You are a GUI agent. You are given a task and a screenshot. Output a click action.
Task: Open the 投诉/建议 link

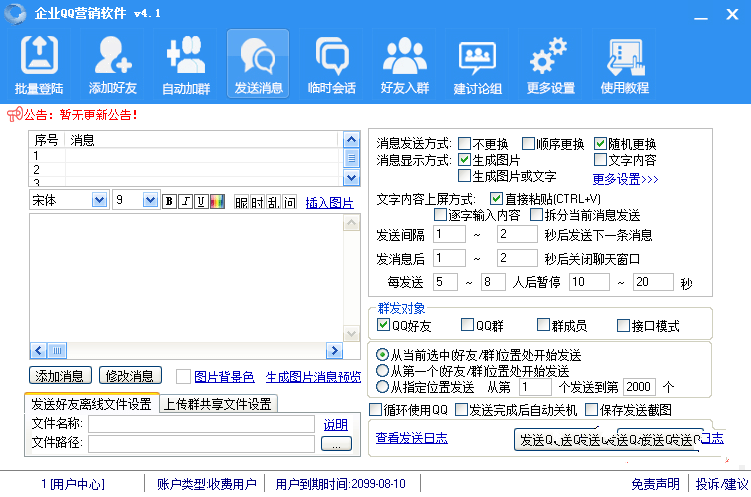[722, 484]
